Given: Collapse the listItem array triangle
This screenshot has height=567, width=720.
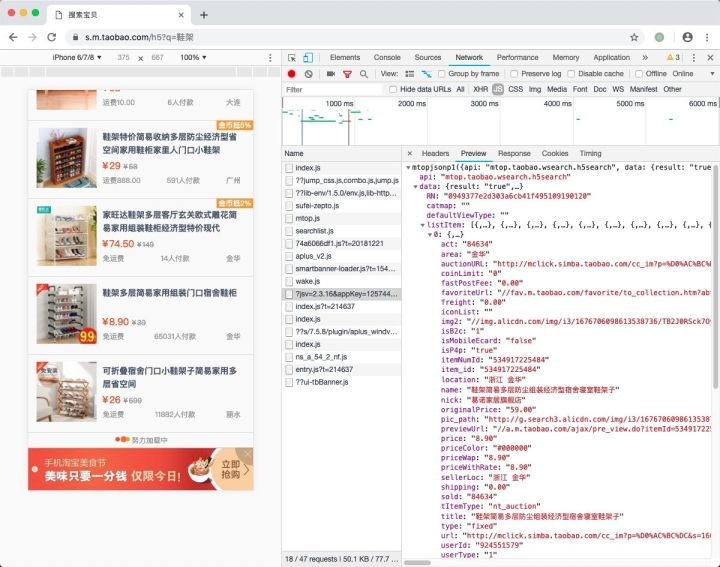Looking at the screenshot, I should (x=423, y=225).
